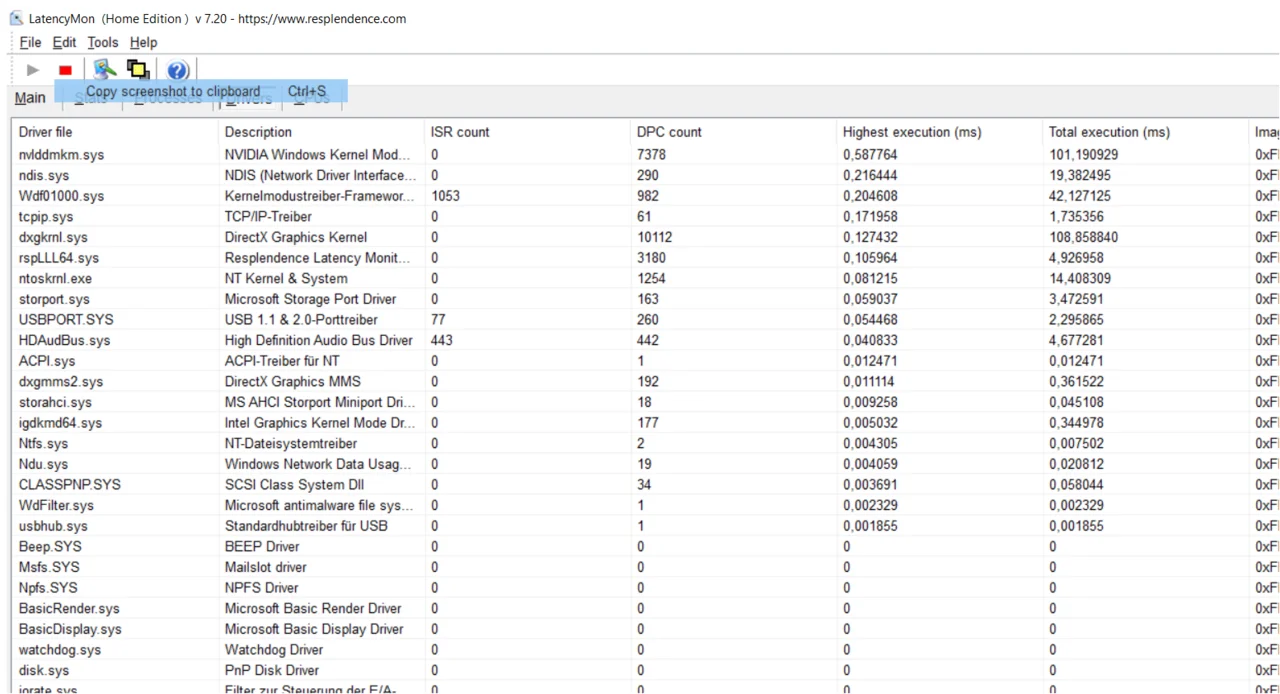Click Highest execution (ms) column header
This screenshot has width=1280, height=694.
pyautogui.click(x=911, y=132)
